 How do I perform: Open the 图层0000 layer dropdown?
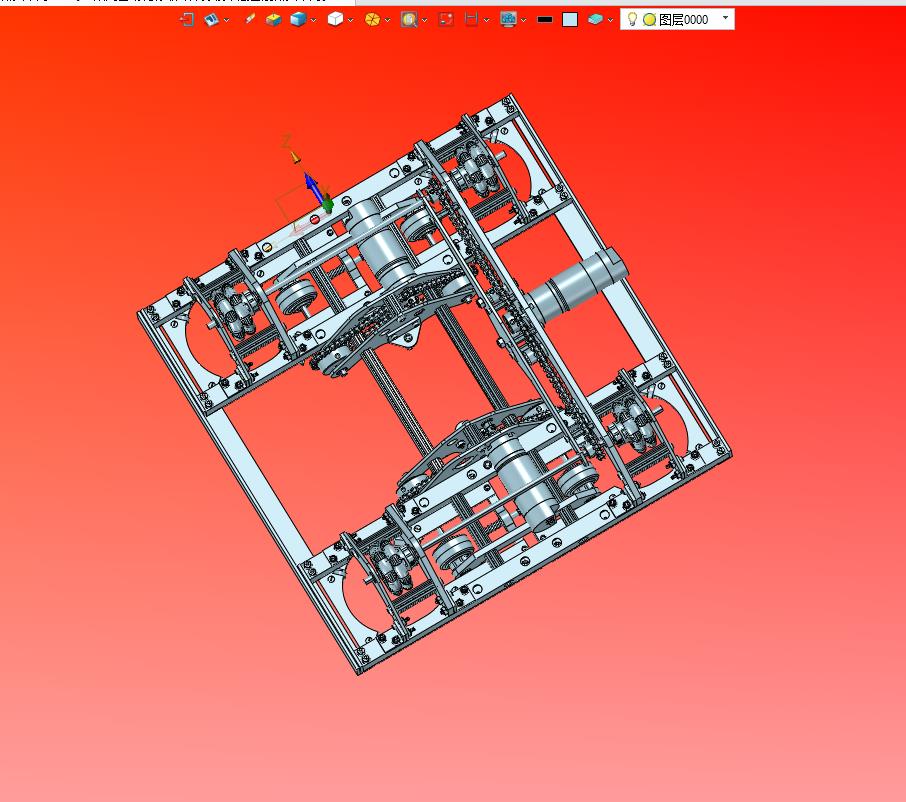click(x=726, y=18)
